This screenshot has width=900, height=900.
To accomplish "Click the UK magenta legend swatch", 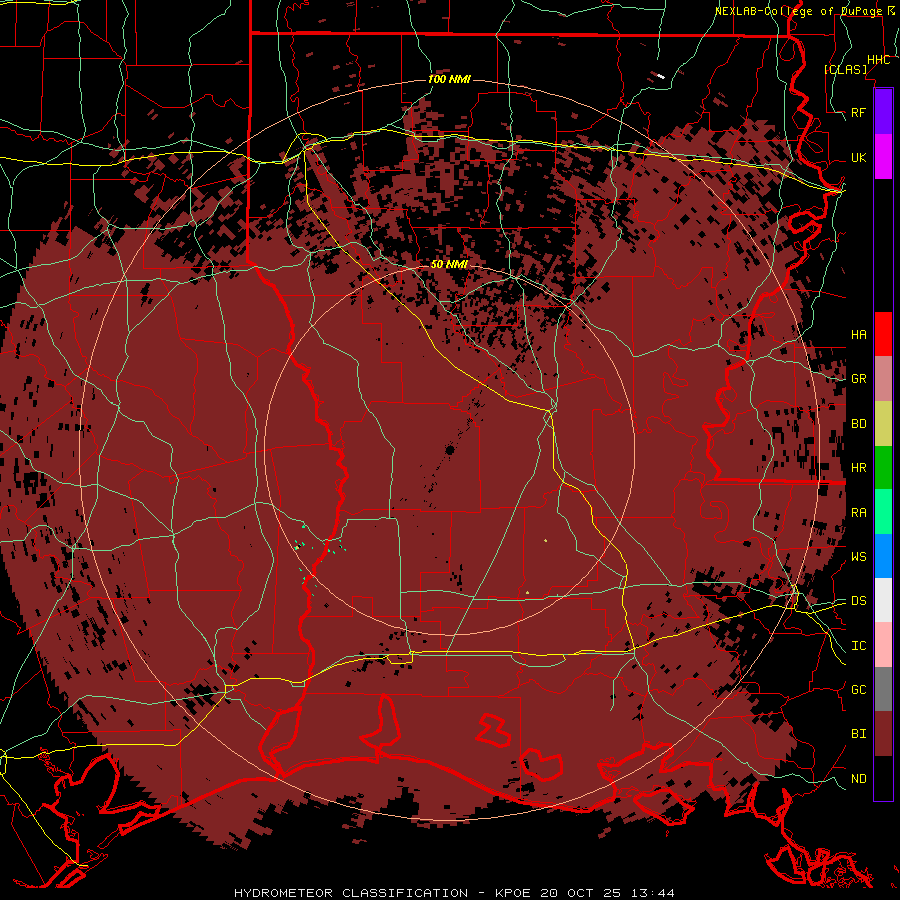I will (883, 157).
